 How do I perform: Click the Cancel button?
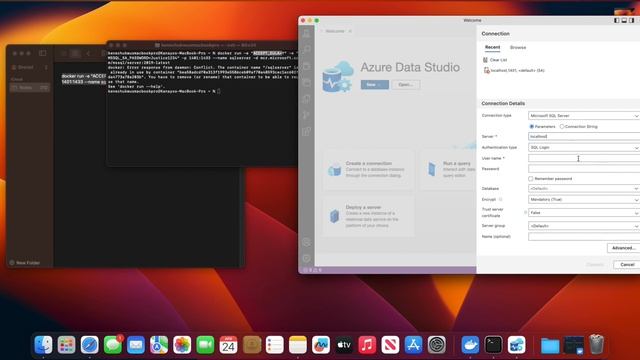click(627, 264)
